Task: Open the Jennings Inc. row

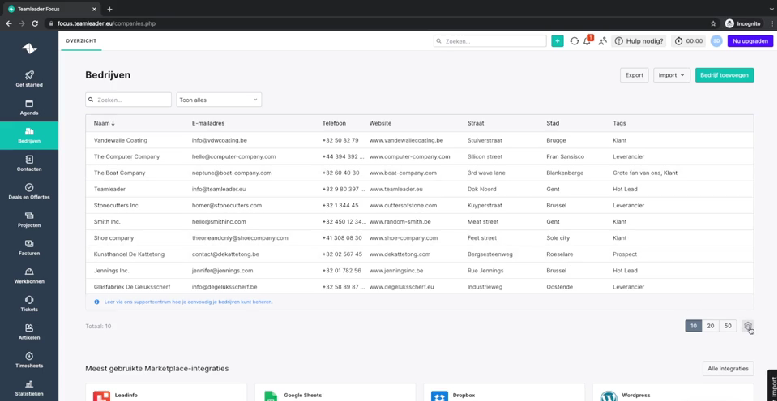Action: (419, 270)
